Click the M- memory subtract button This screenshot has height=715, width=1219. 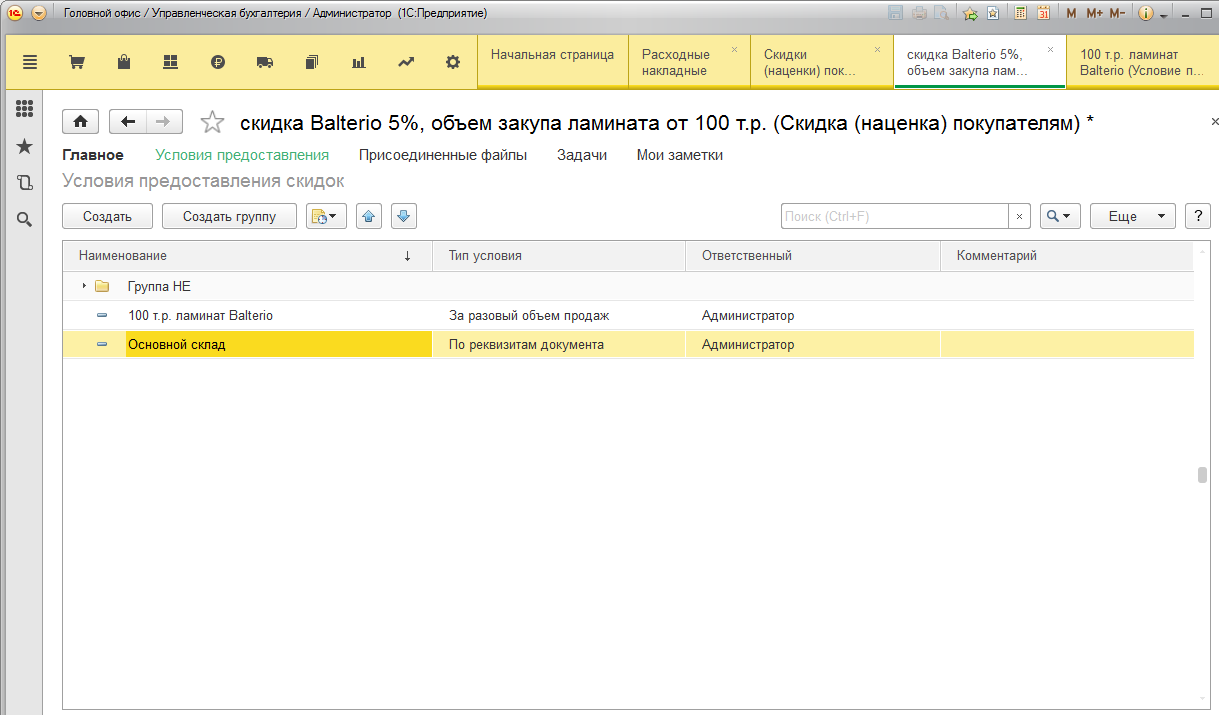click(1118, 13)
